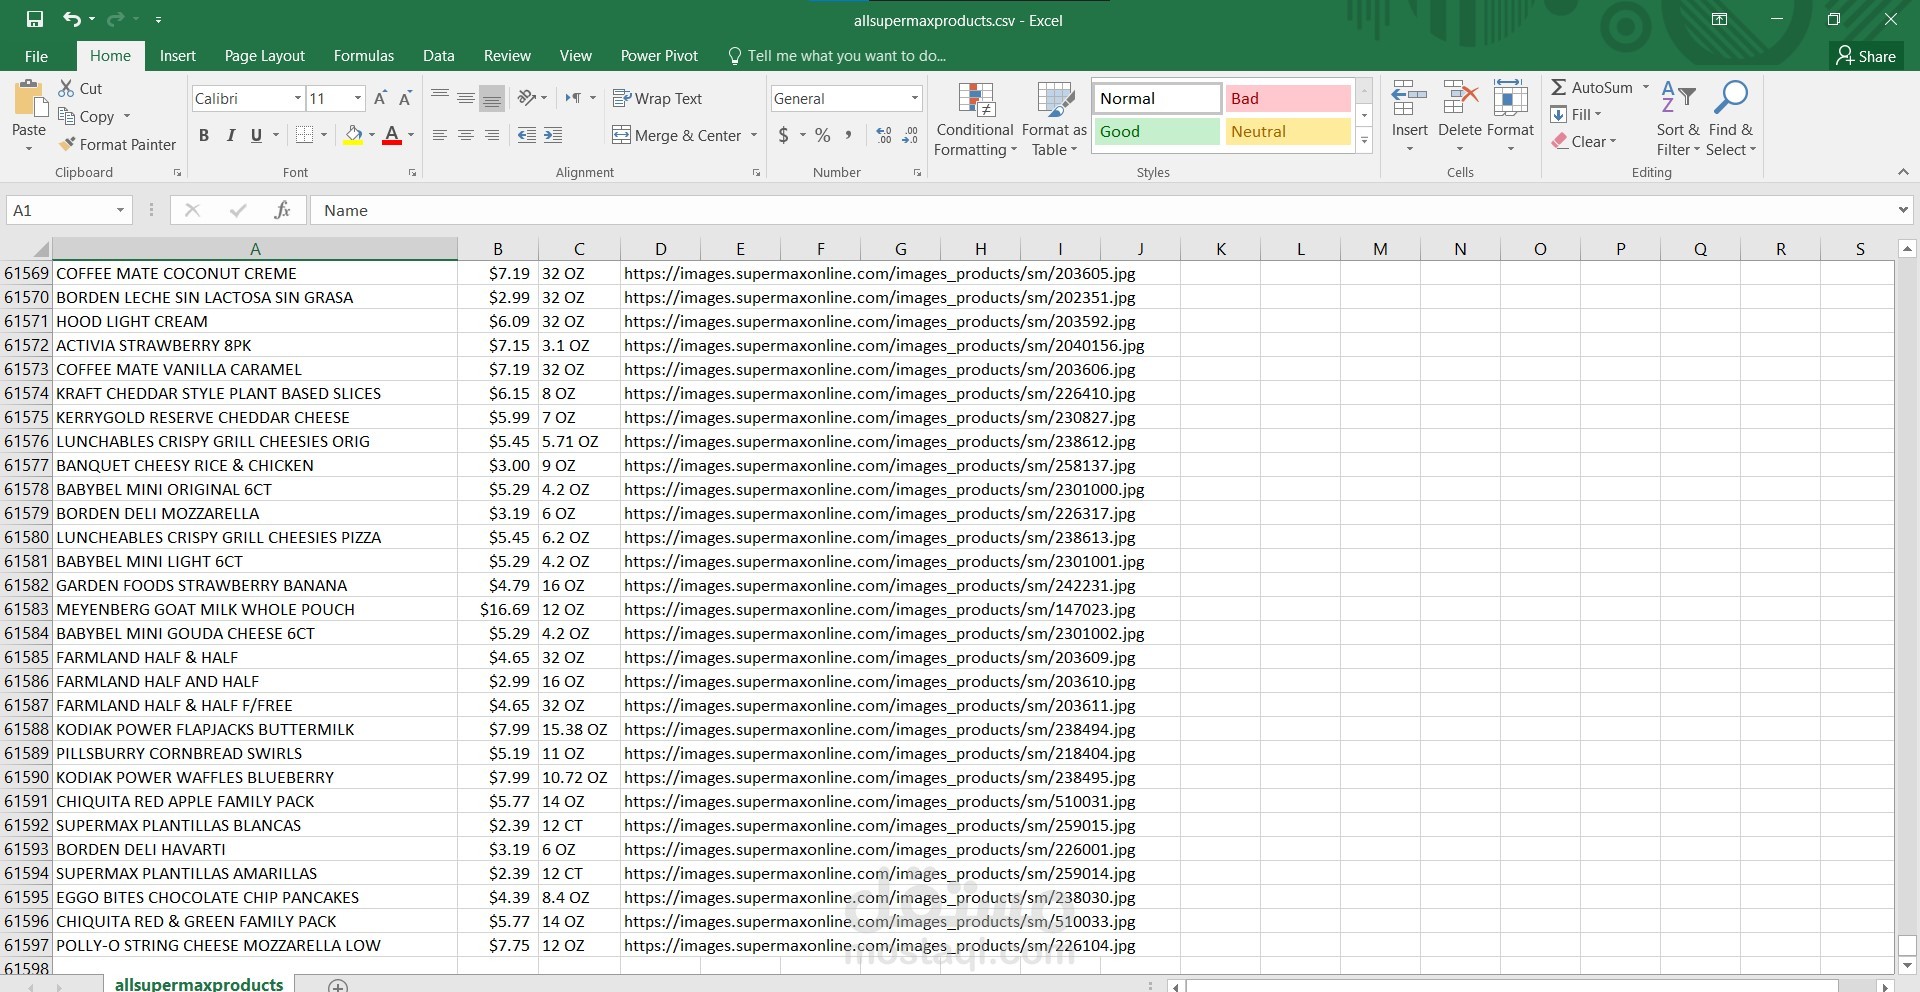
Task: Apply the Bad cell style
Action: pos(1288,98)
